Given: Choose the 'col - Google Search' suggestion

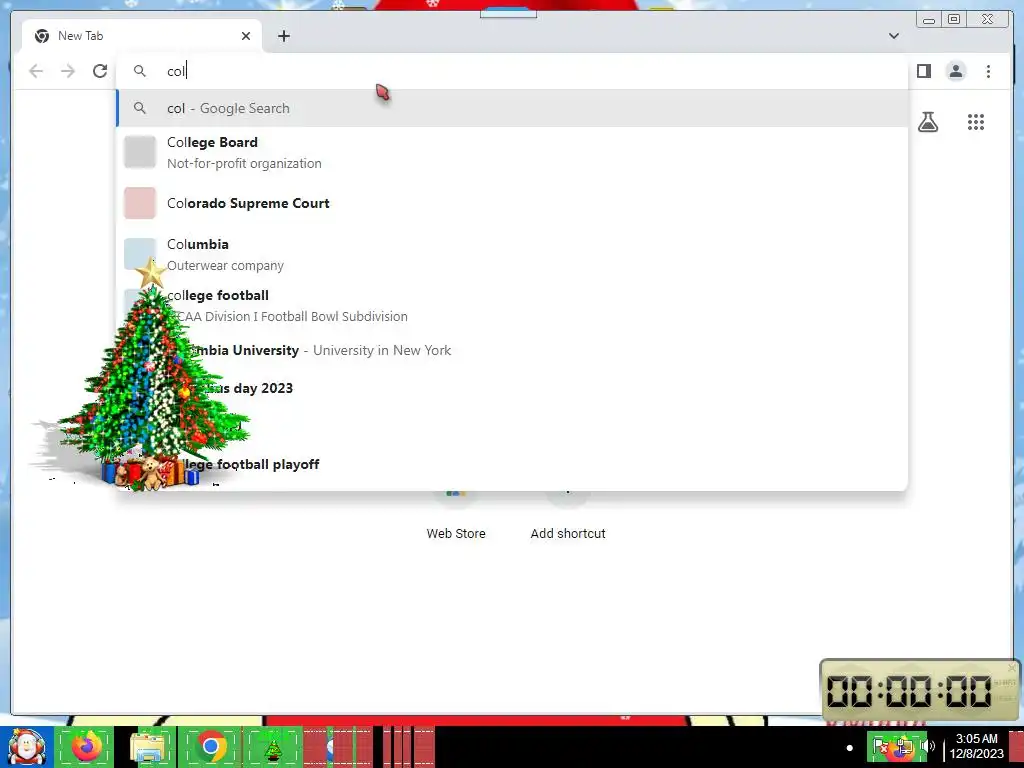Looking at the screenshot, I should 512,108.
